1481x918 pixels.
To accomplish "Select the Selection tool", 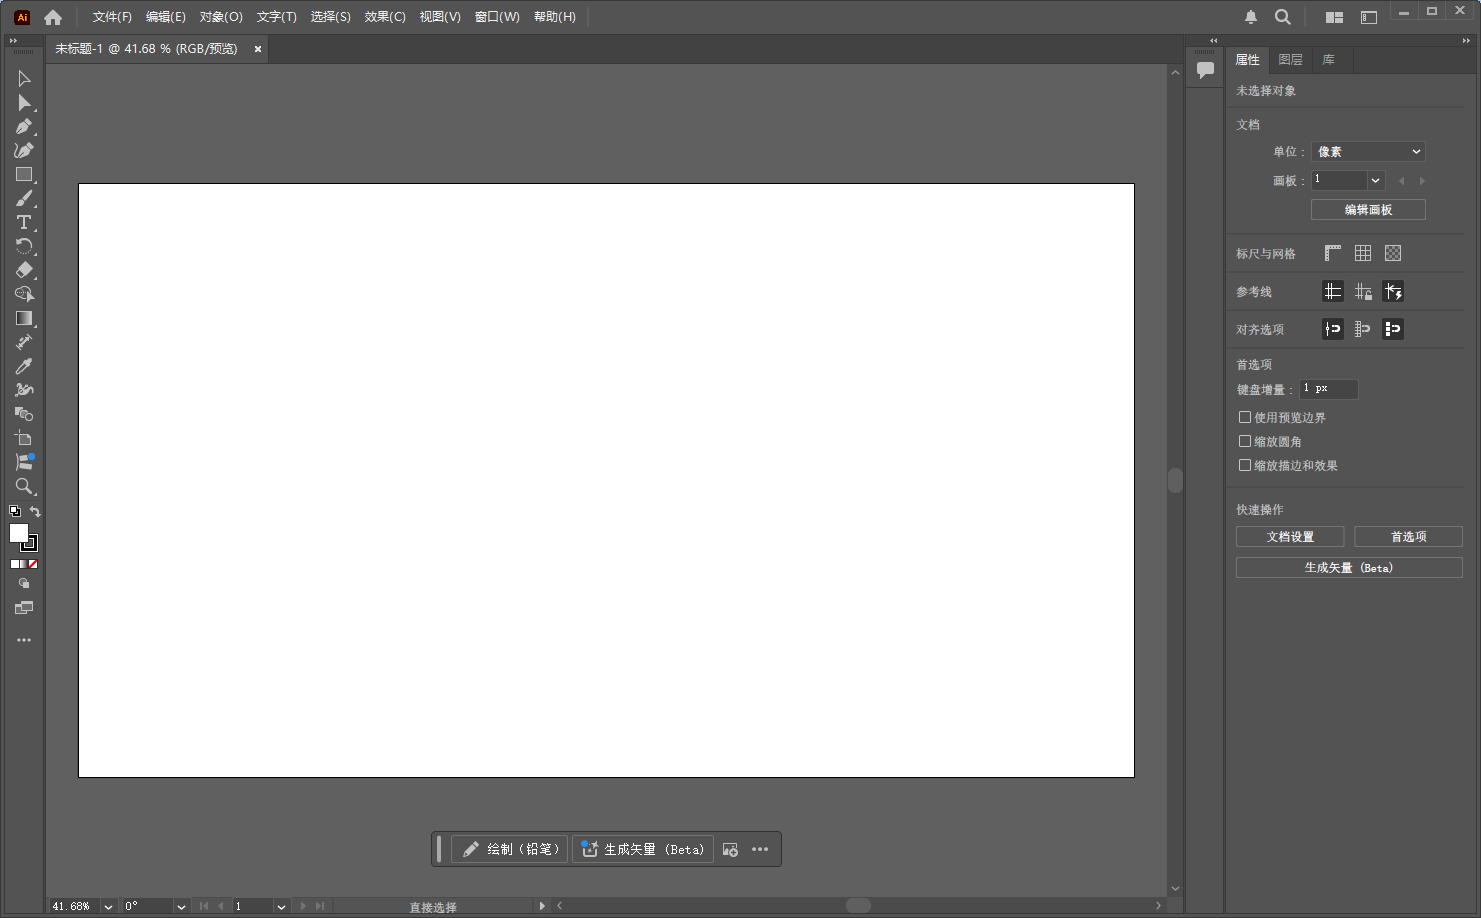I will click(24, 78).
